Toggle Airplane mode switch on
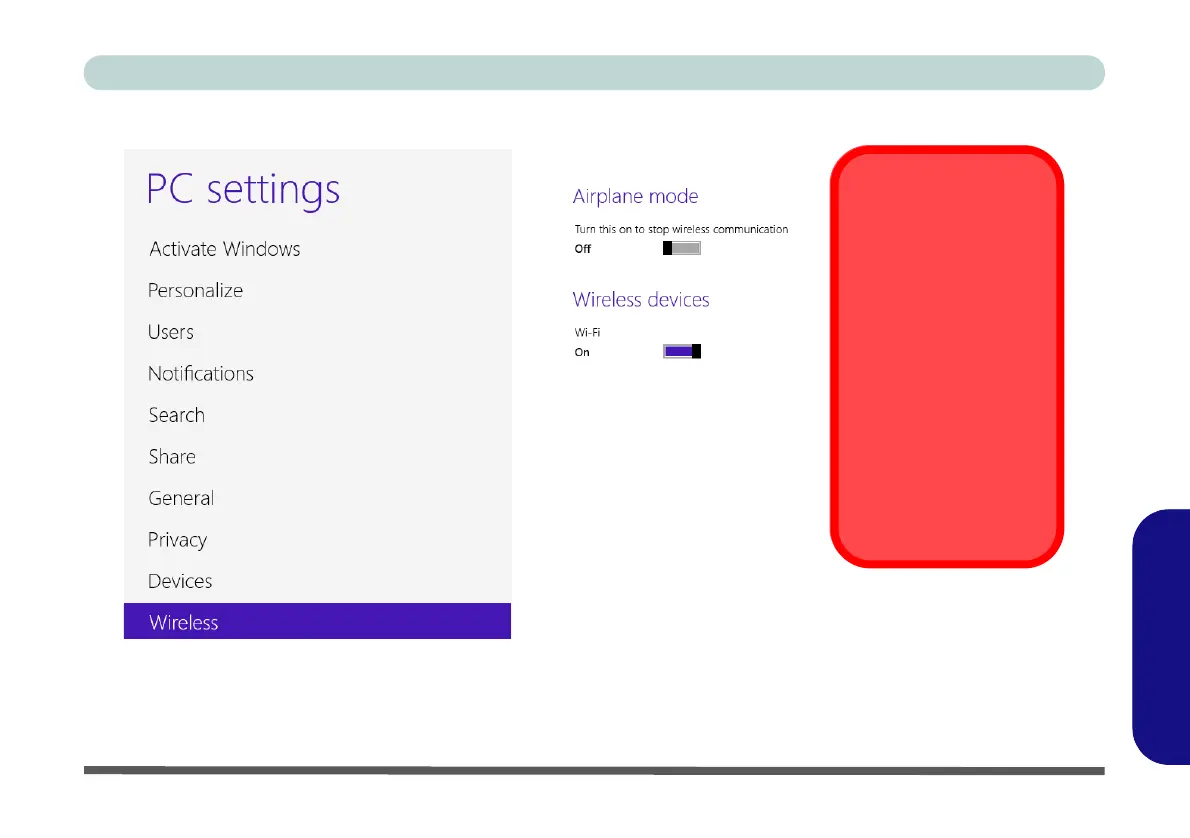Viewport: 1190px width, 838px height. (x=682, y=248)
